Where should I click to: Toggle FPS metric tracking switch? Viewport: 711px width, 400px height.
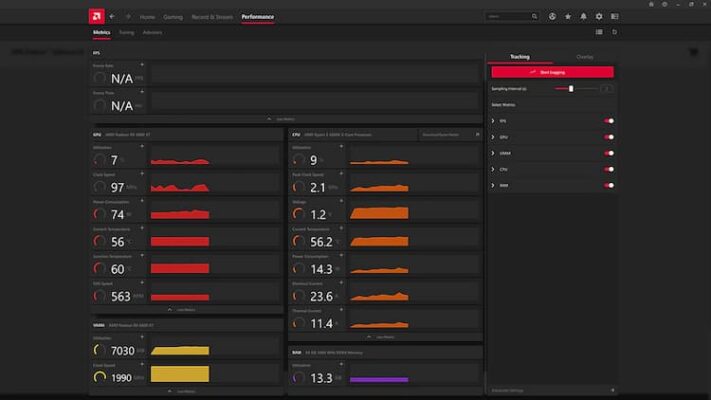pos(609,121)
